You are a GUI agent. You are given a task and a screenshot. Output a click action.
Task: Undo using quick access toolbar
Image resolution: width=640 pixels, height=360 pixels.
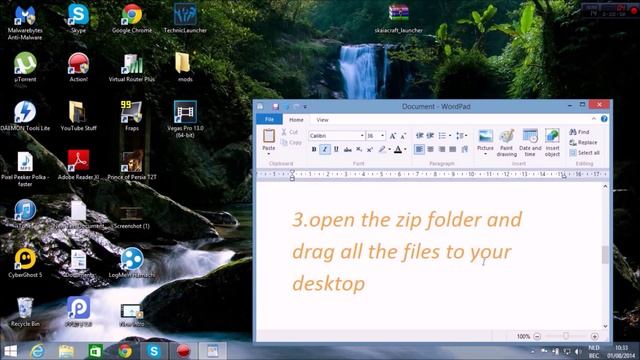coord(287,107)
